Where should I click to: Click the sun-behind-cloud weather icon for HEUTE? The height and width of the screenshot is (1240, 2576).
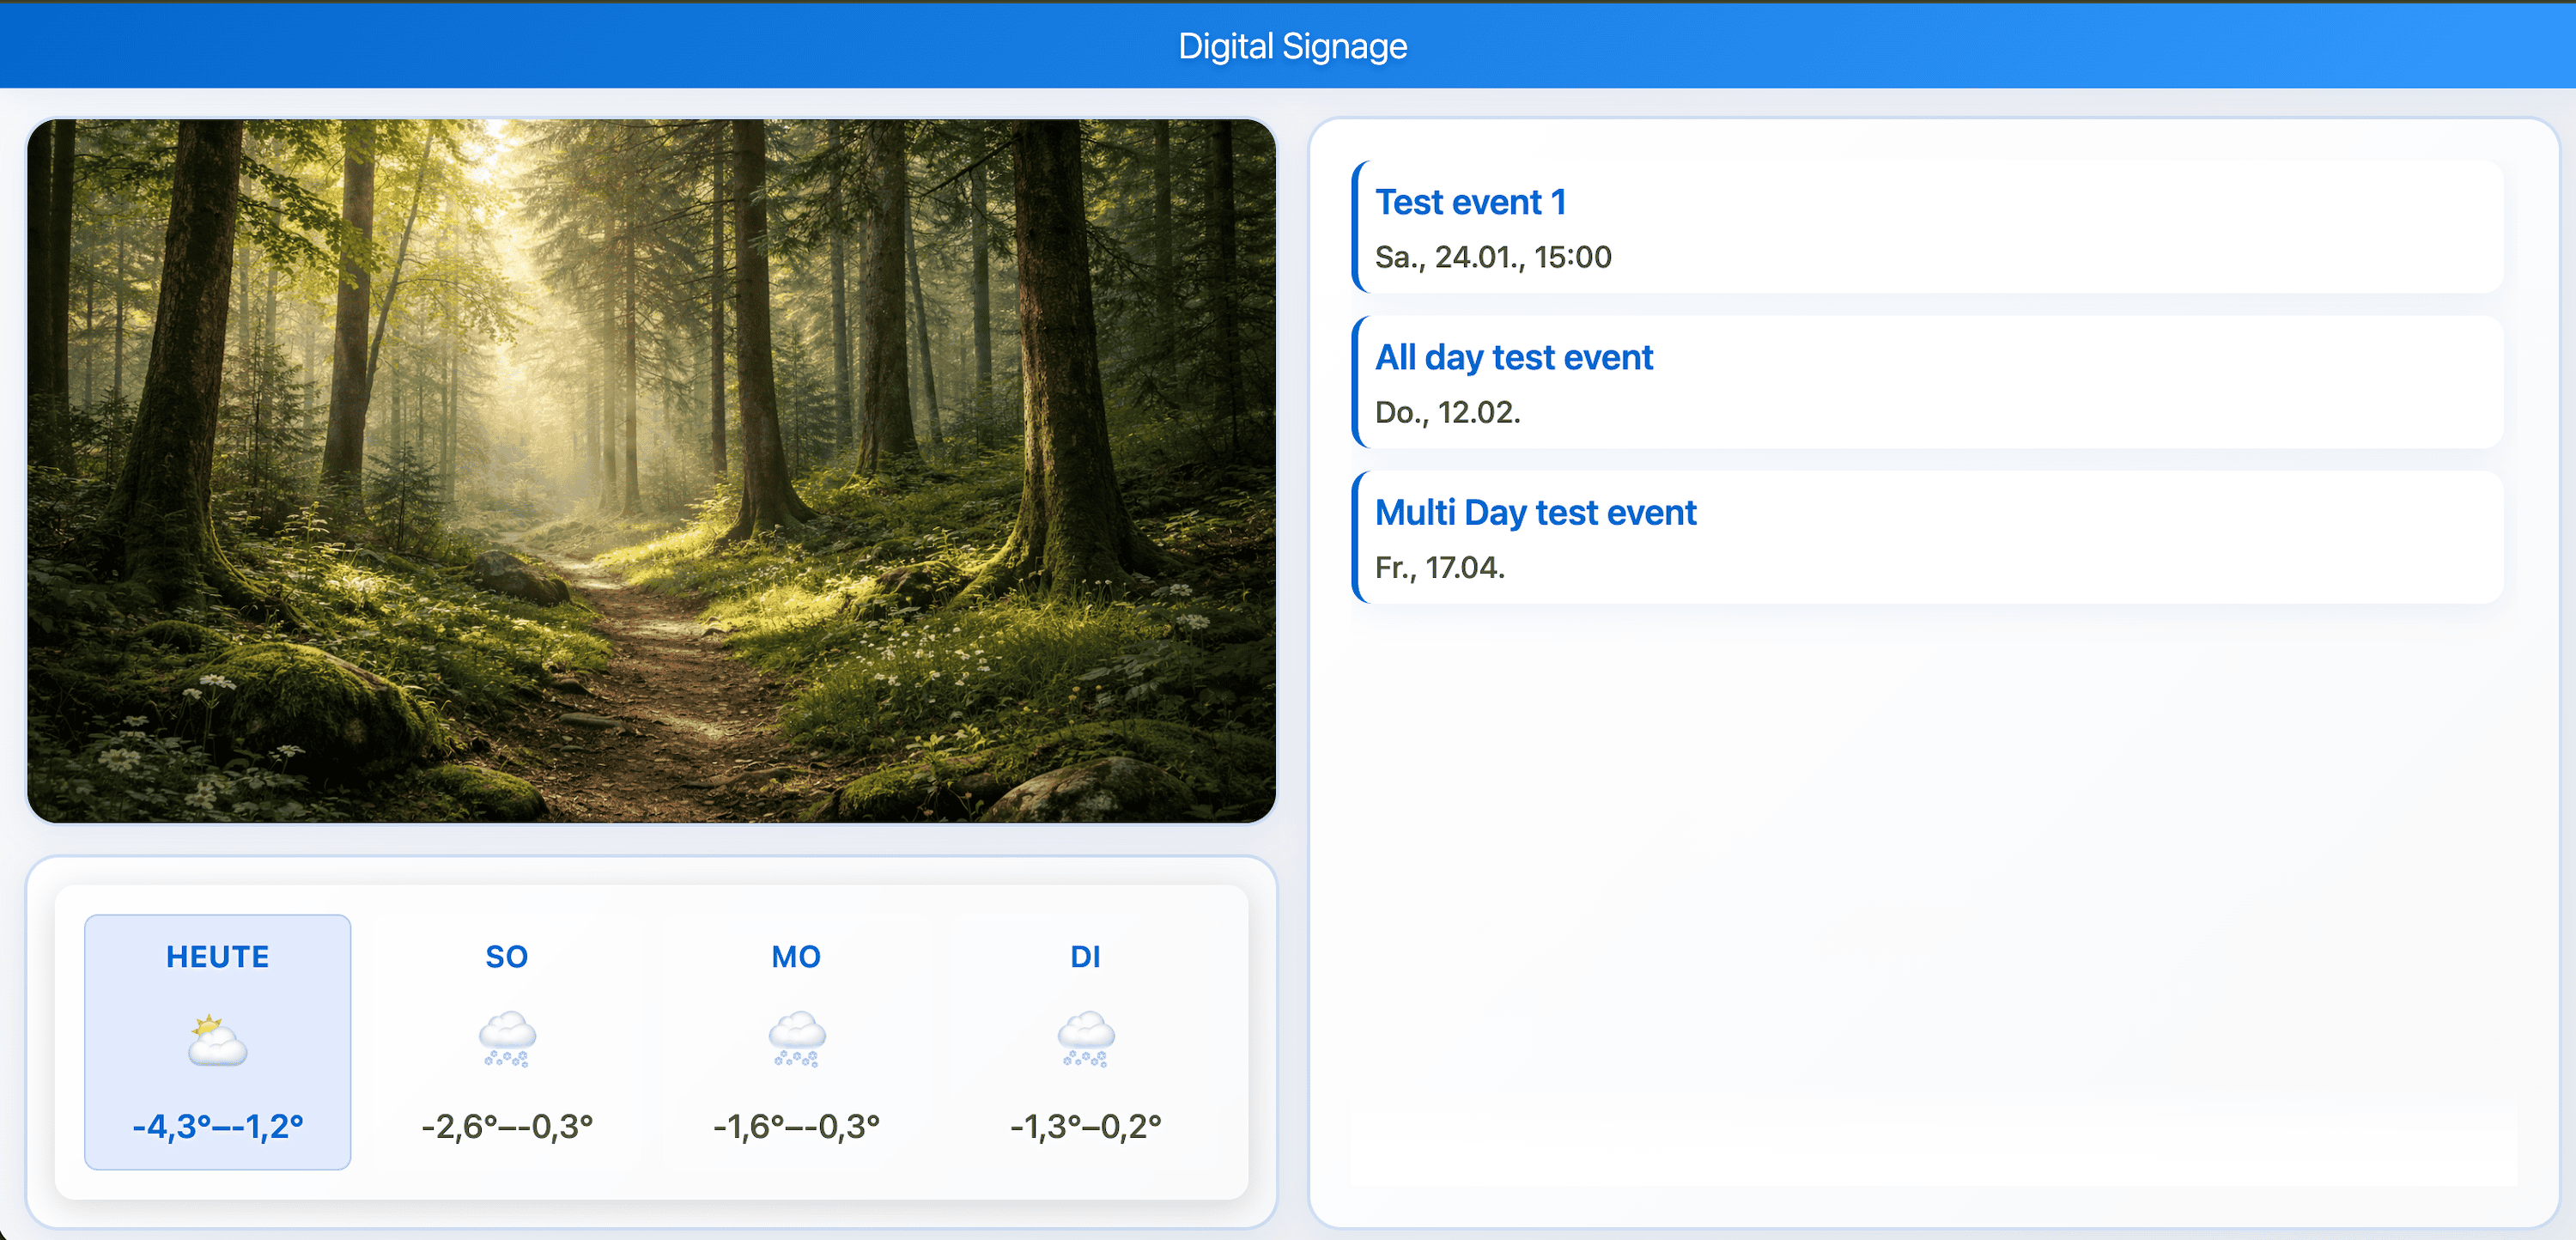[x=216, y=1046]
